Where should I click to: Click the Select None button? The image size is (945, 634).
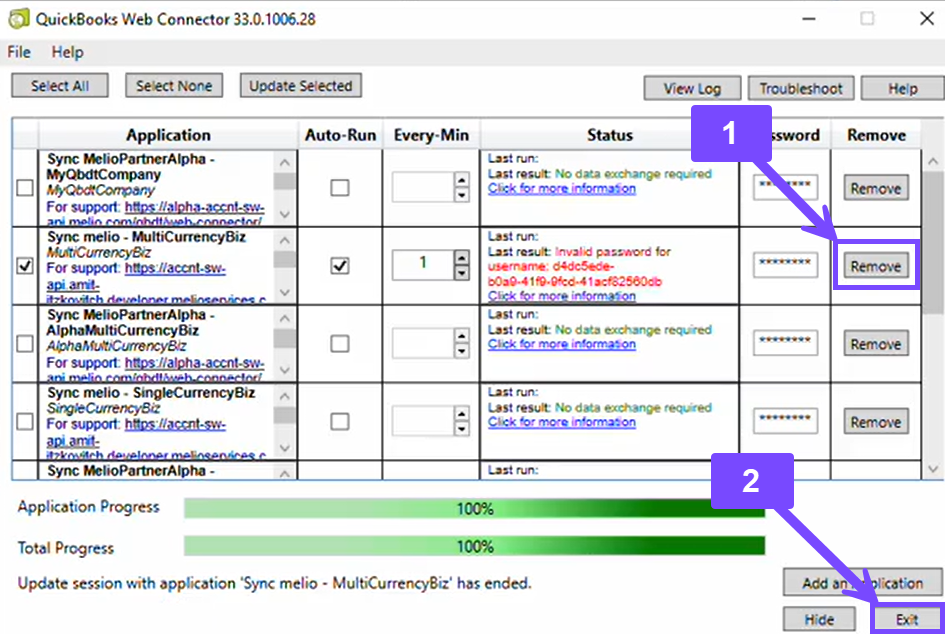(174, 86)
